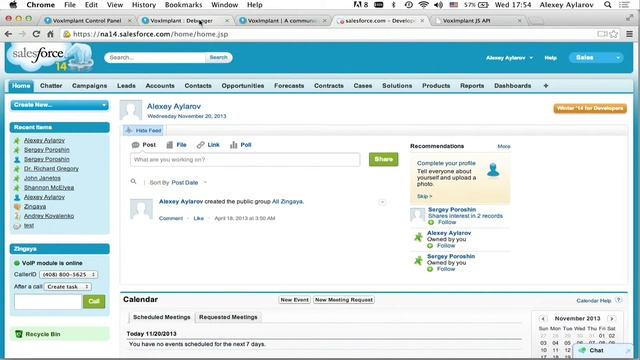Open Dr. Richard Gregory recent item
The image size is (640, 360).
pos(51,169)
